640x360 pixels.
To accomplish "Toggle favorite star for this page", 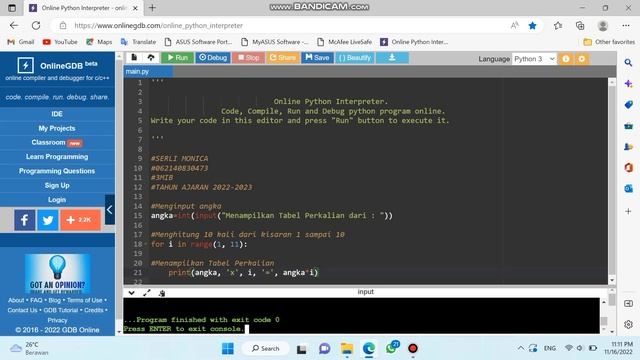I will 532,26.
